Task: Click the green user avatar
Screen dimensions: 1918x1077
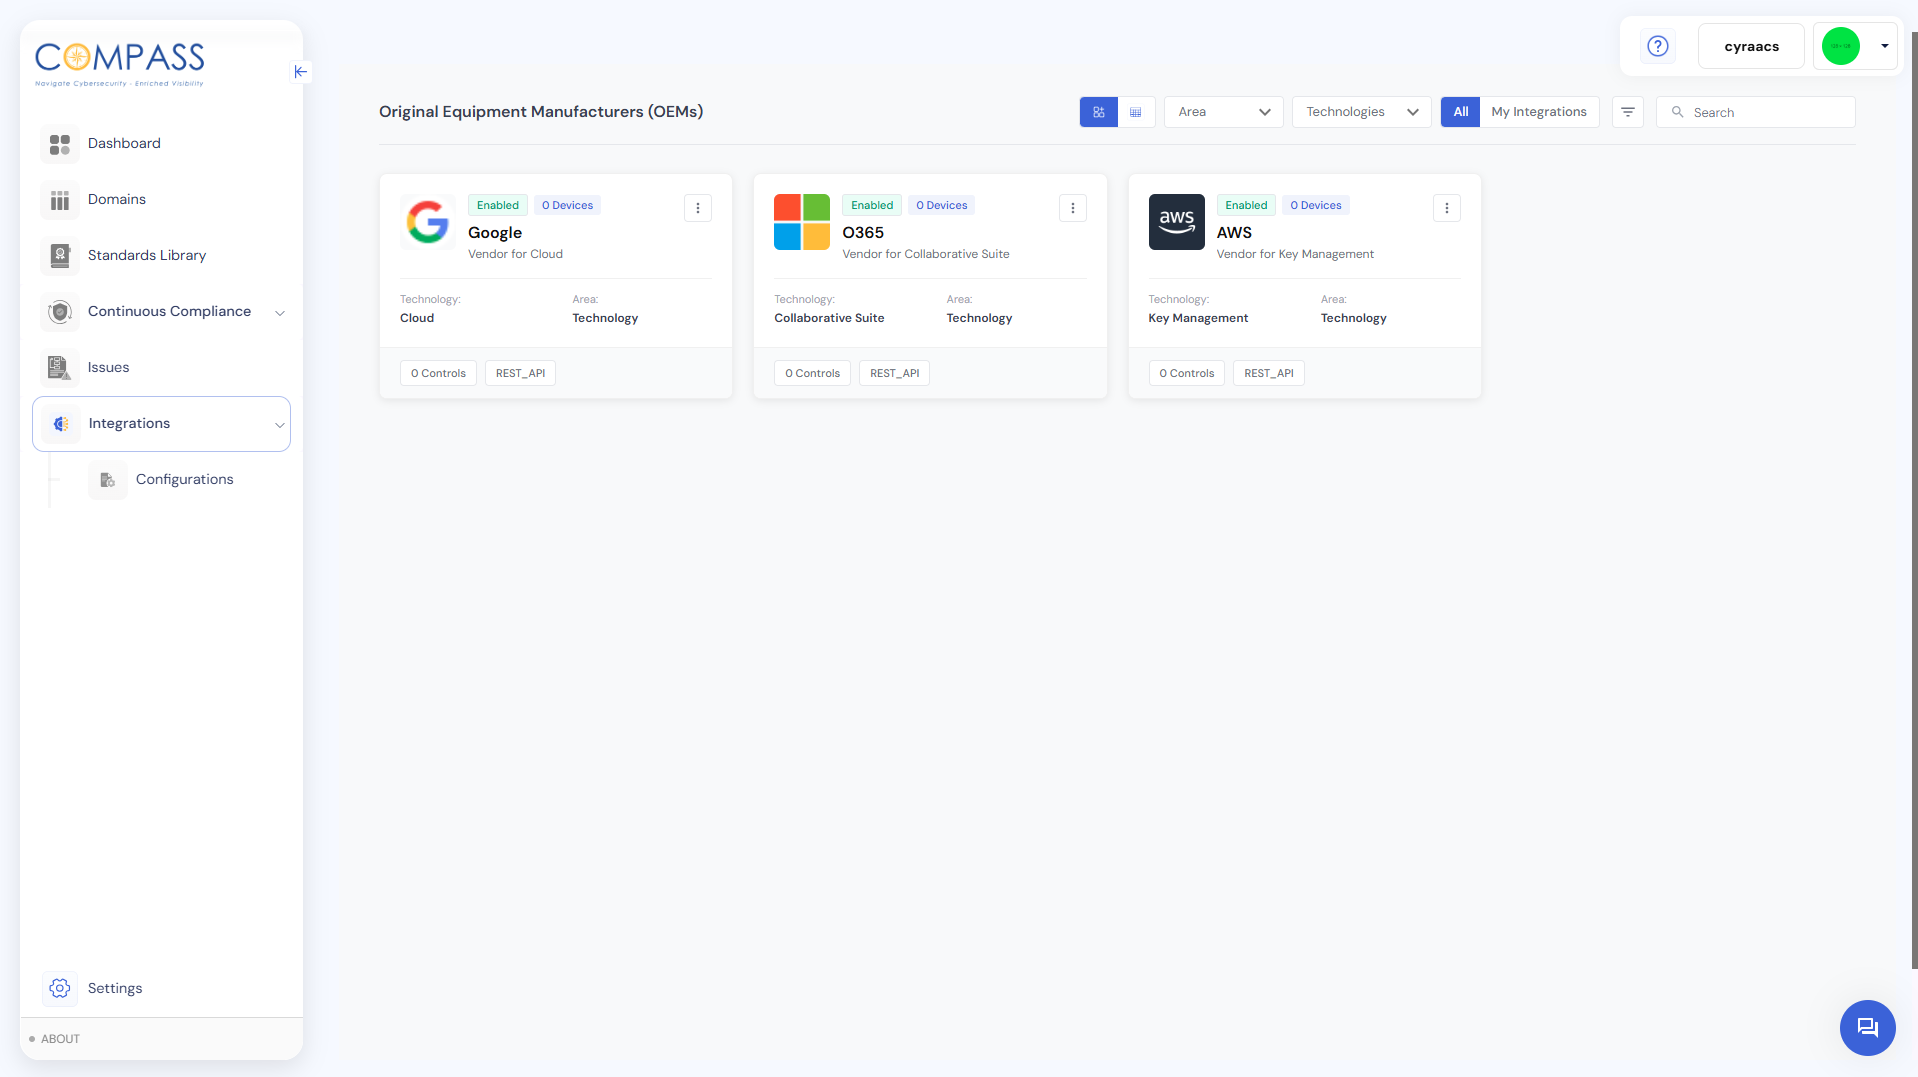Action: pos(1841,46)
